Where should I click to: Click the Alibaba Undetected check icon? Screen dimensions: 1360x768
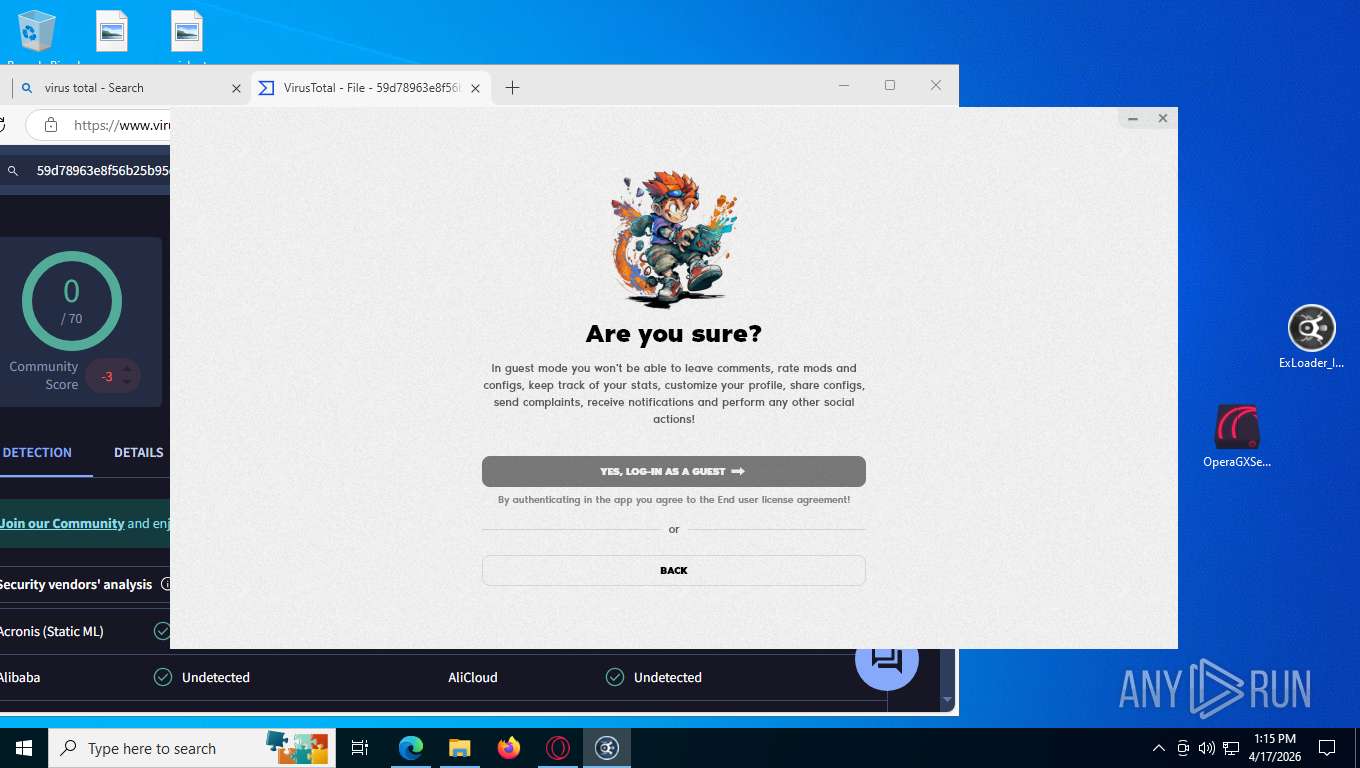[163, 677]
